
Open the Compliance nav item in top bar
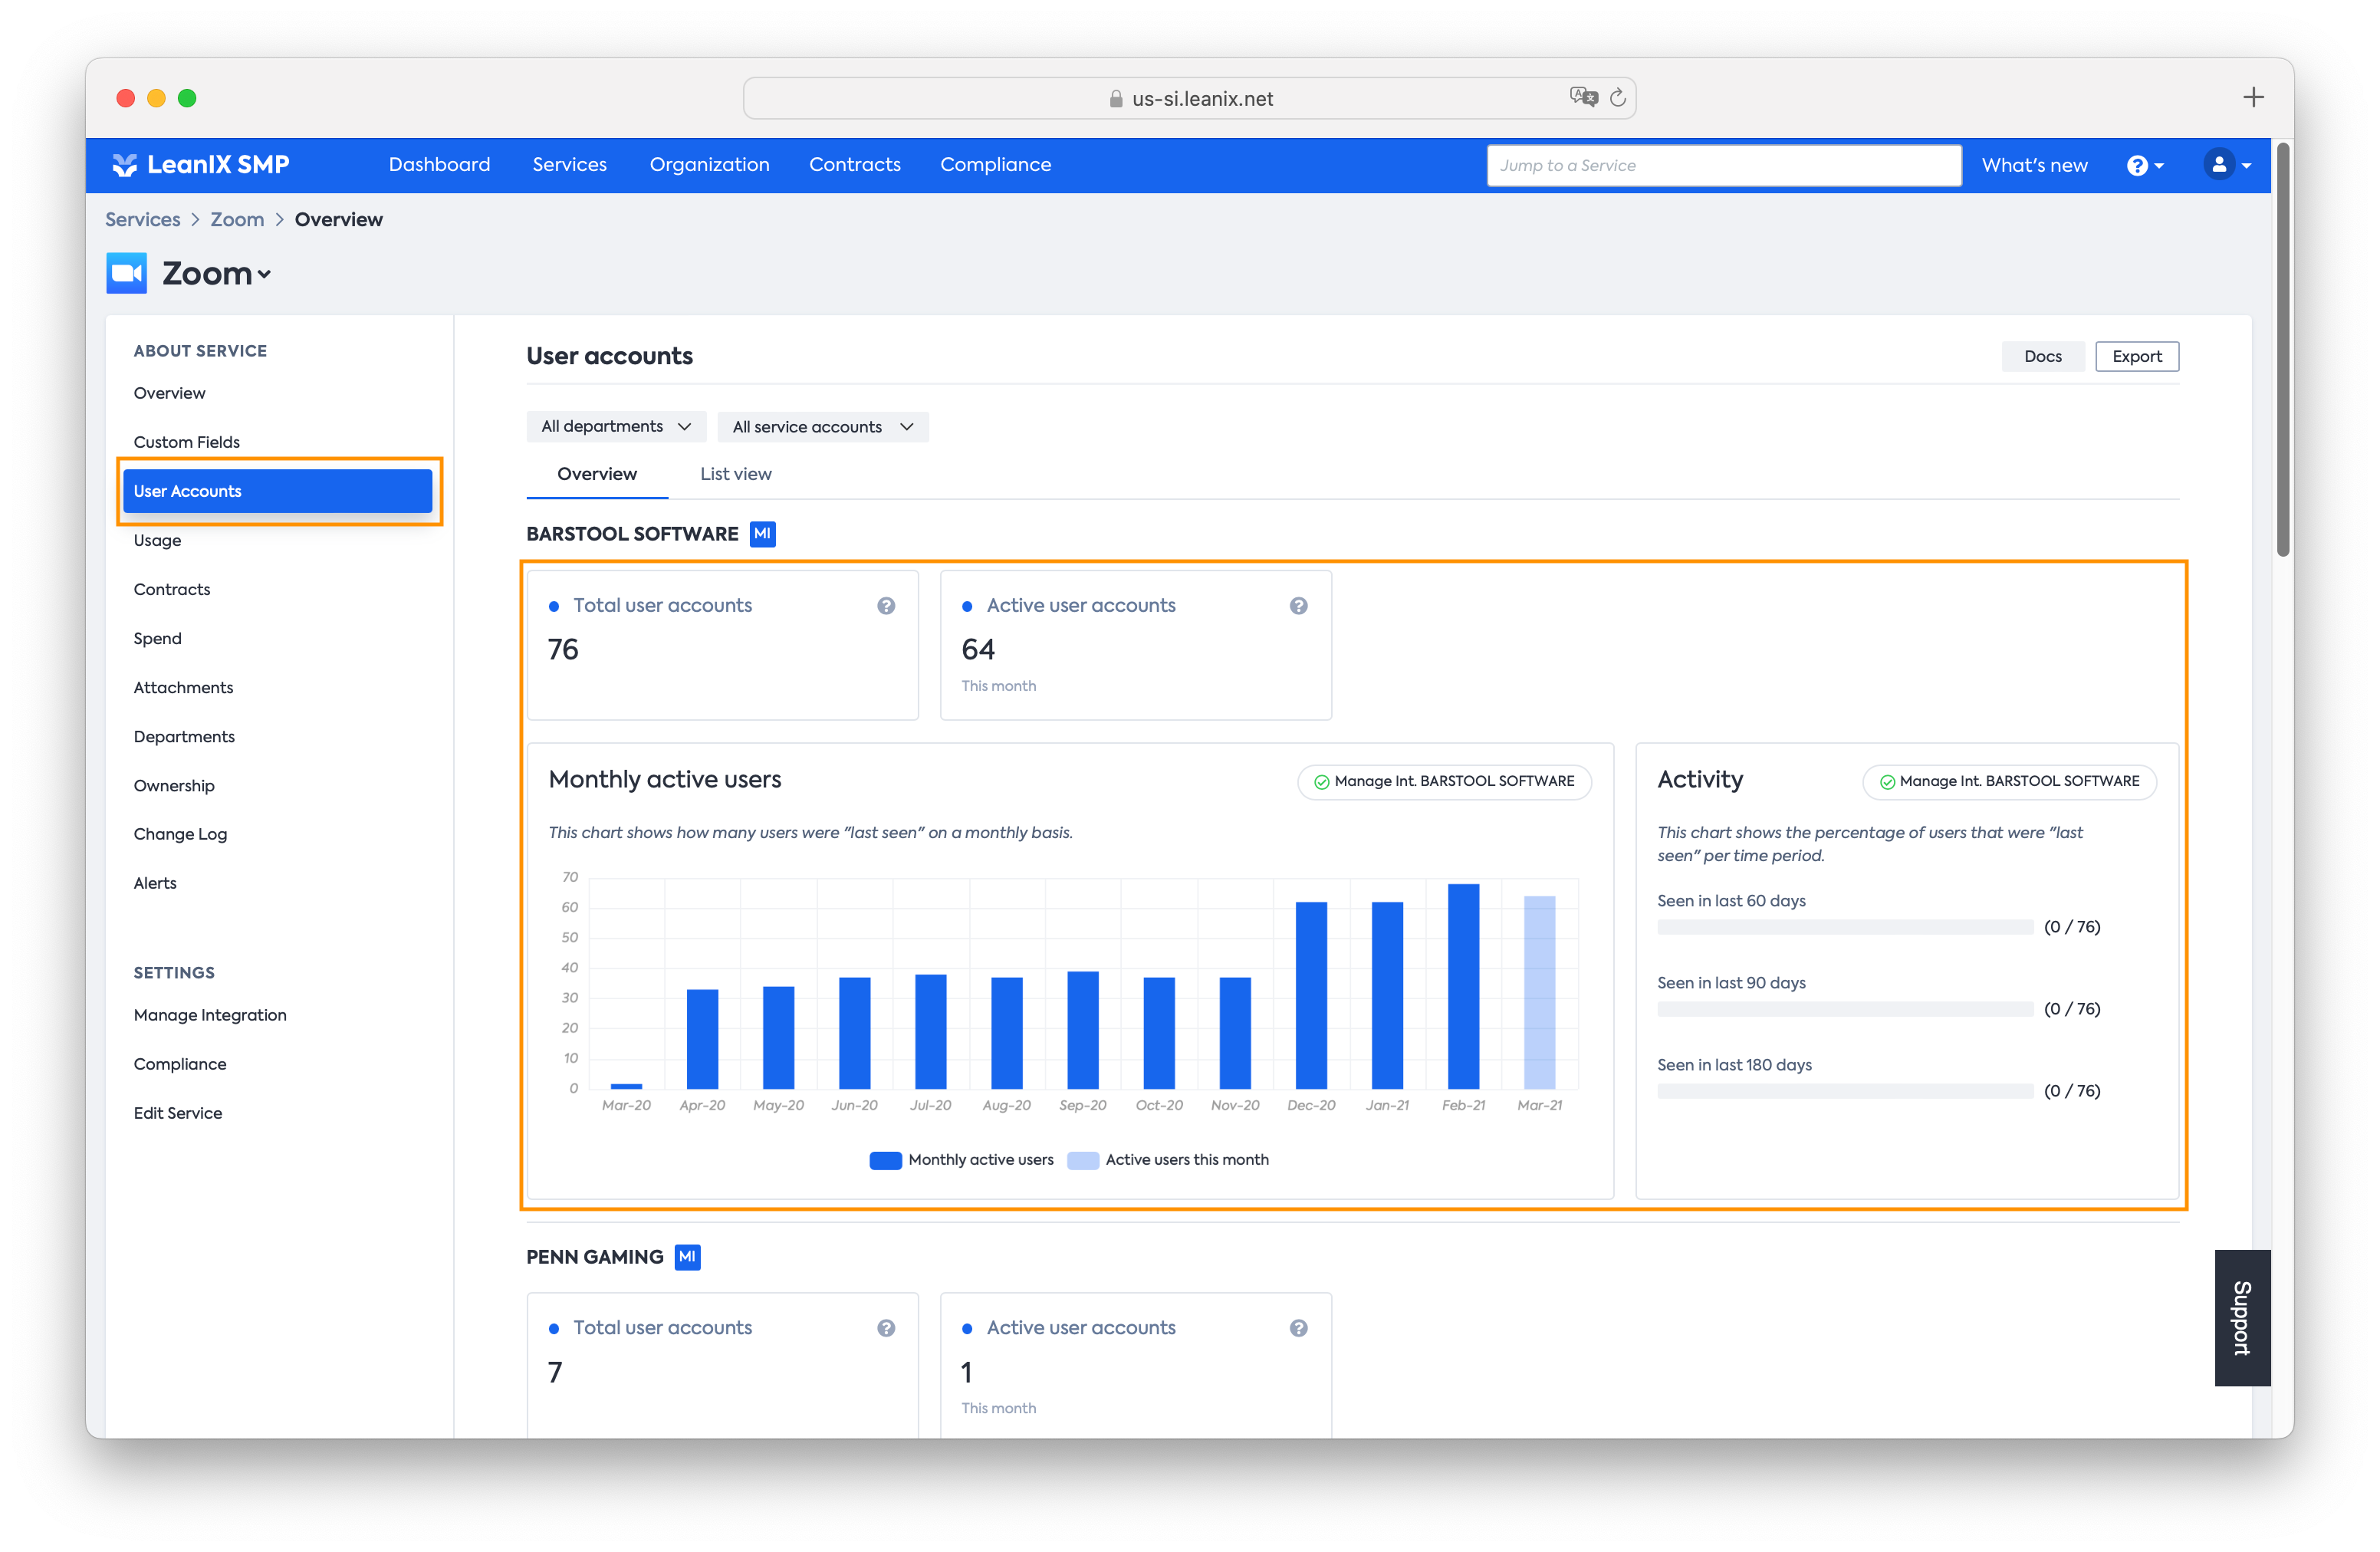click(x=995, y=165)
